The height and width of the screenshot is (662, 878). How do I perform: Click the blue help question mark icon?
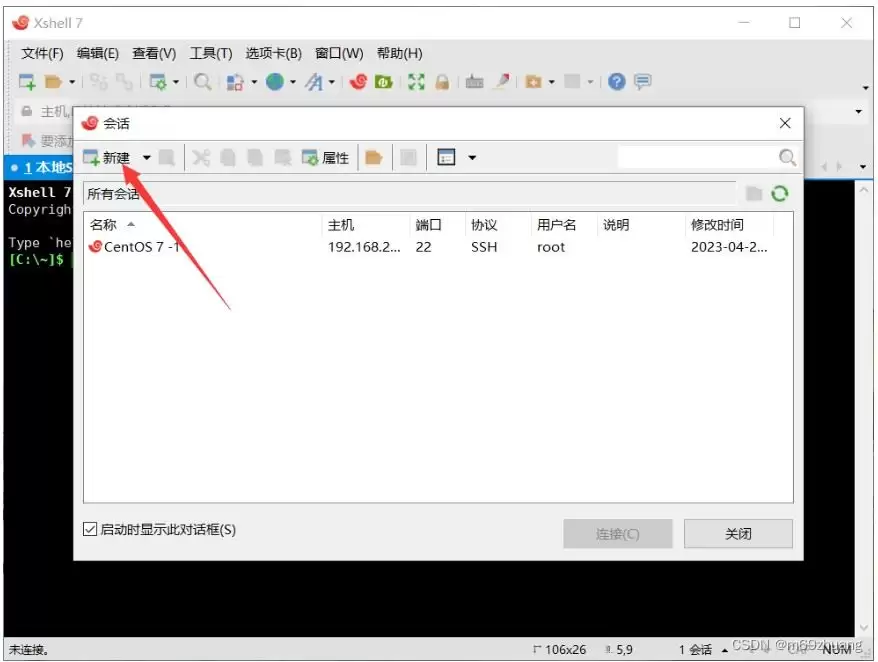(x=616, y=82)
